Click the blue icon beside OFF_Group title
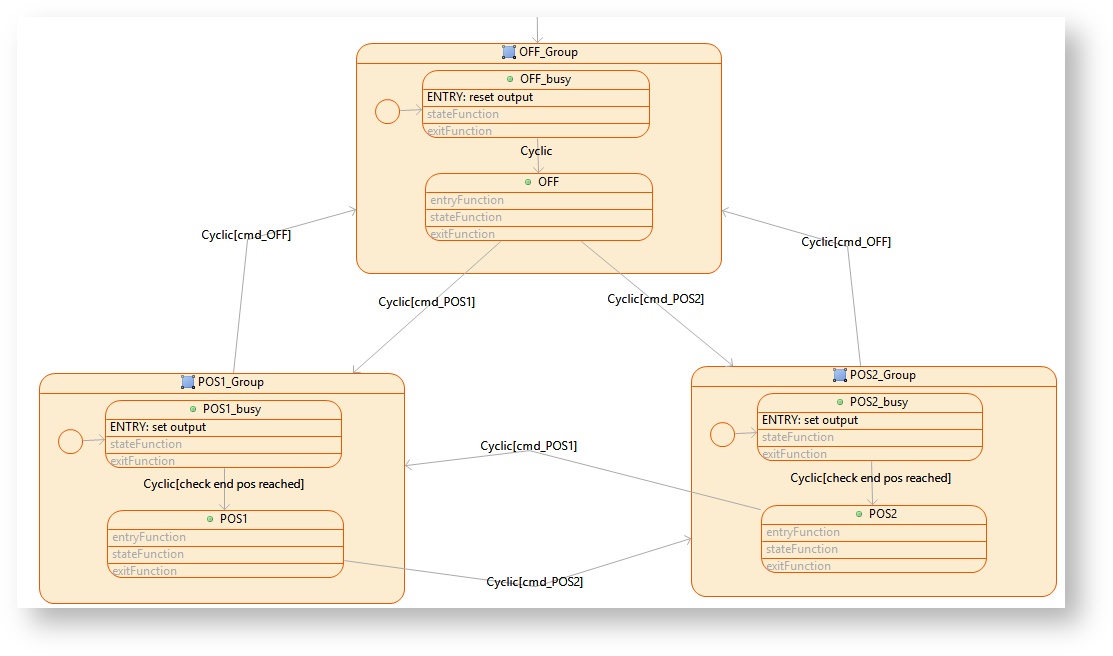This screenshot has height=656, width=1113. pyautogui.click(x=509, y=52)
